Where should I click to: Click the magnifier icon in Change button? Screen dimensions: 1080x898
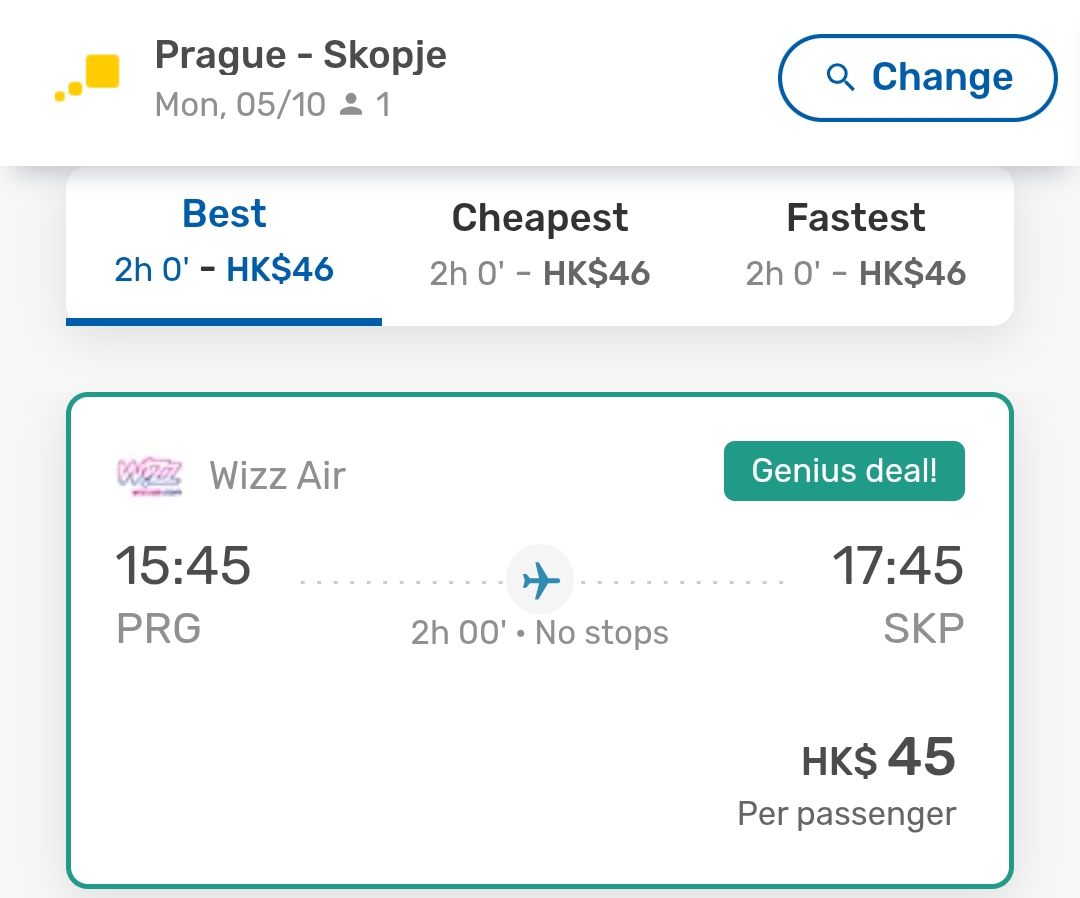coord(840,77)
